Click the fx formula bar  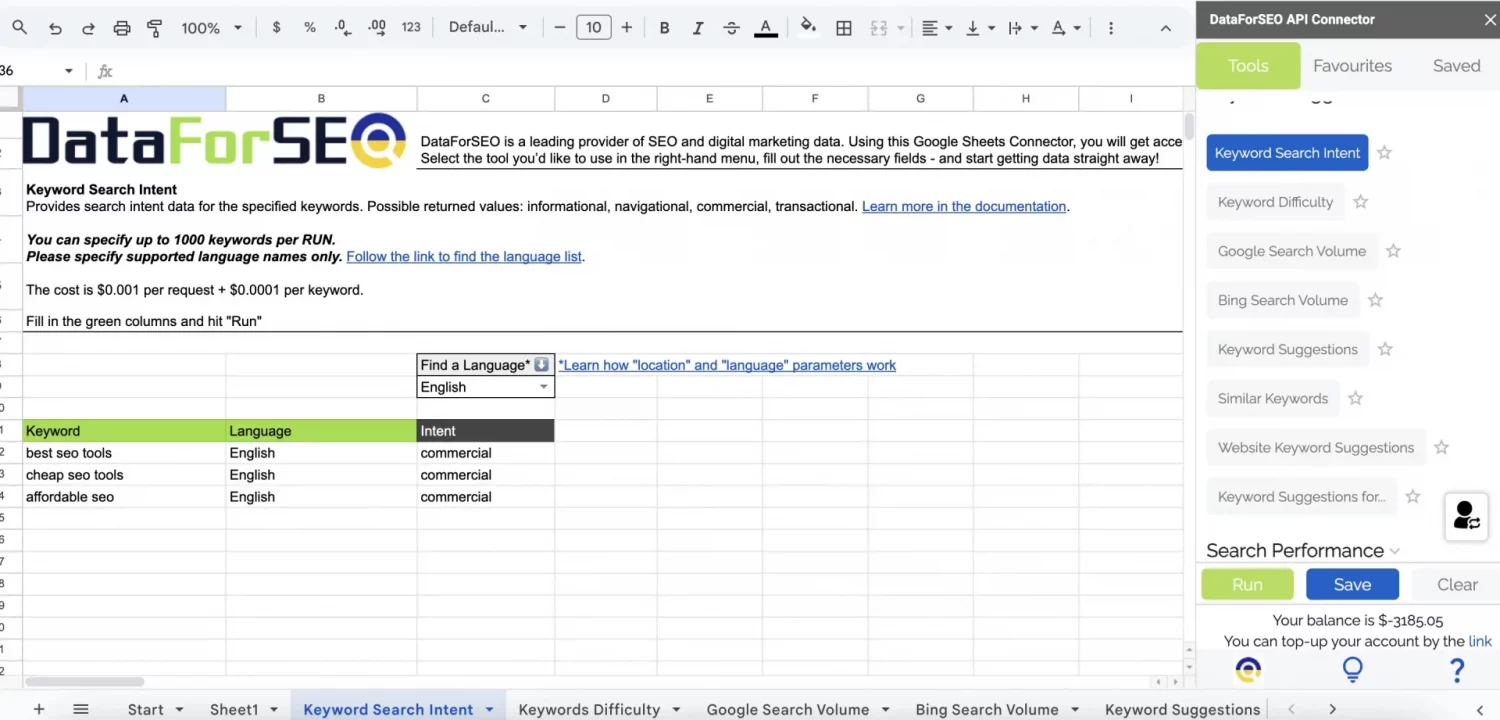coord(640,71)
